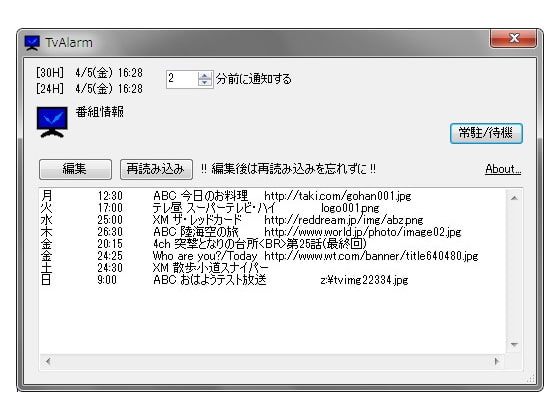Viewport: 560px width, 420px height.
Task: Select the 土 24:30 XM 散歩小道スナイパー row
Action: coord(155,268)
